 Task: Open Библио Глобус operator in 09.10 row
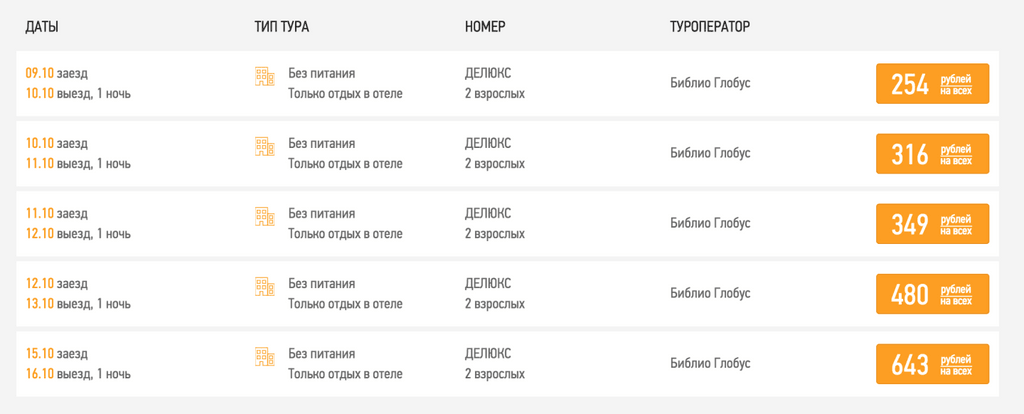[711, 84]
